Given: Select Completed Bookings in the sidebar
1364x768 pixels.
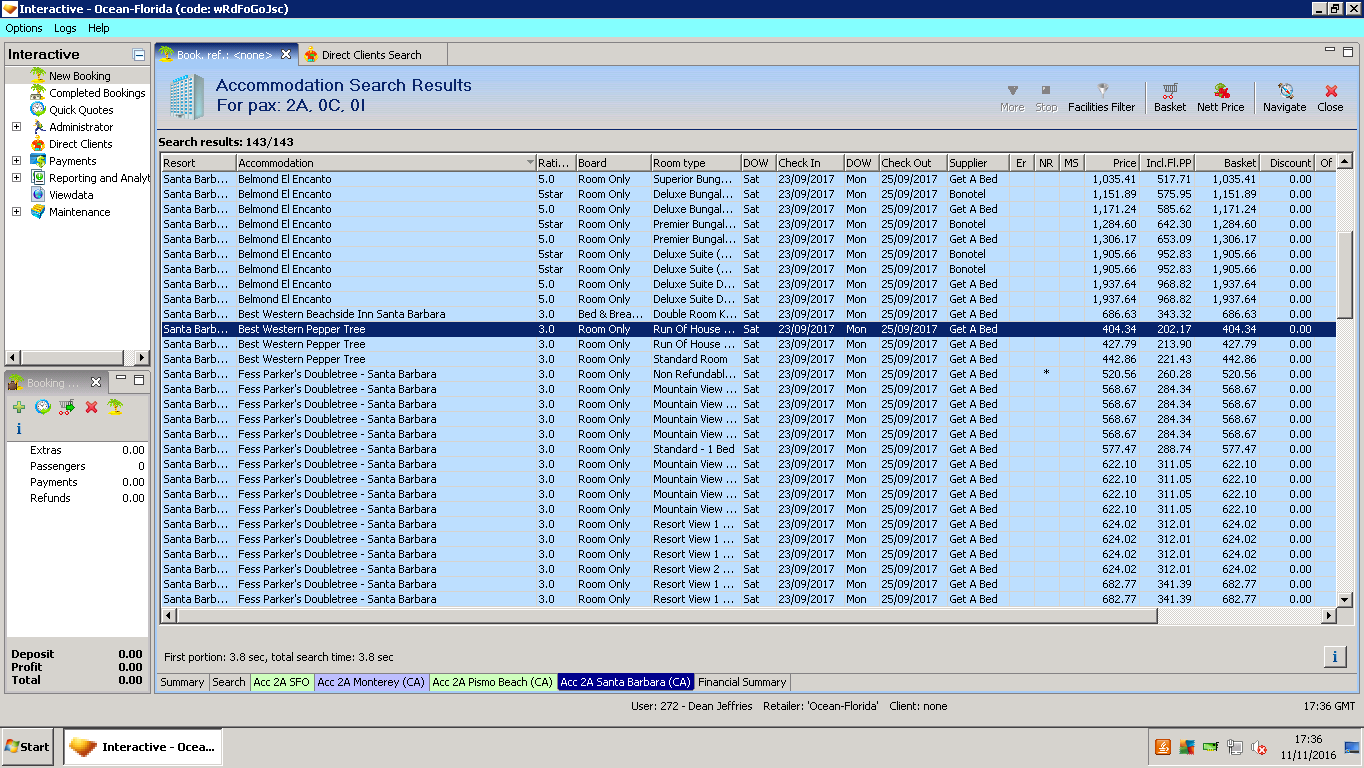Looking at the screenshot, I should [97, 93].
